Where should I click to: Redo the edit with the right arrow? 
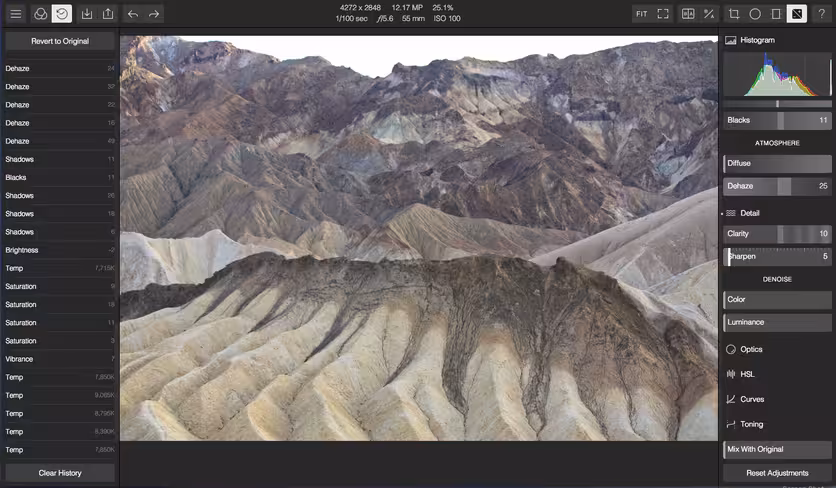(x=154, y=14)
